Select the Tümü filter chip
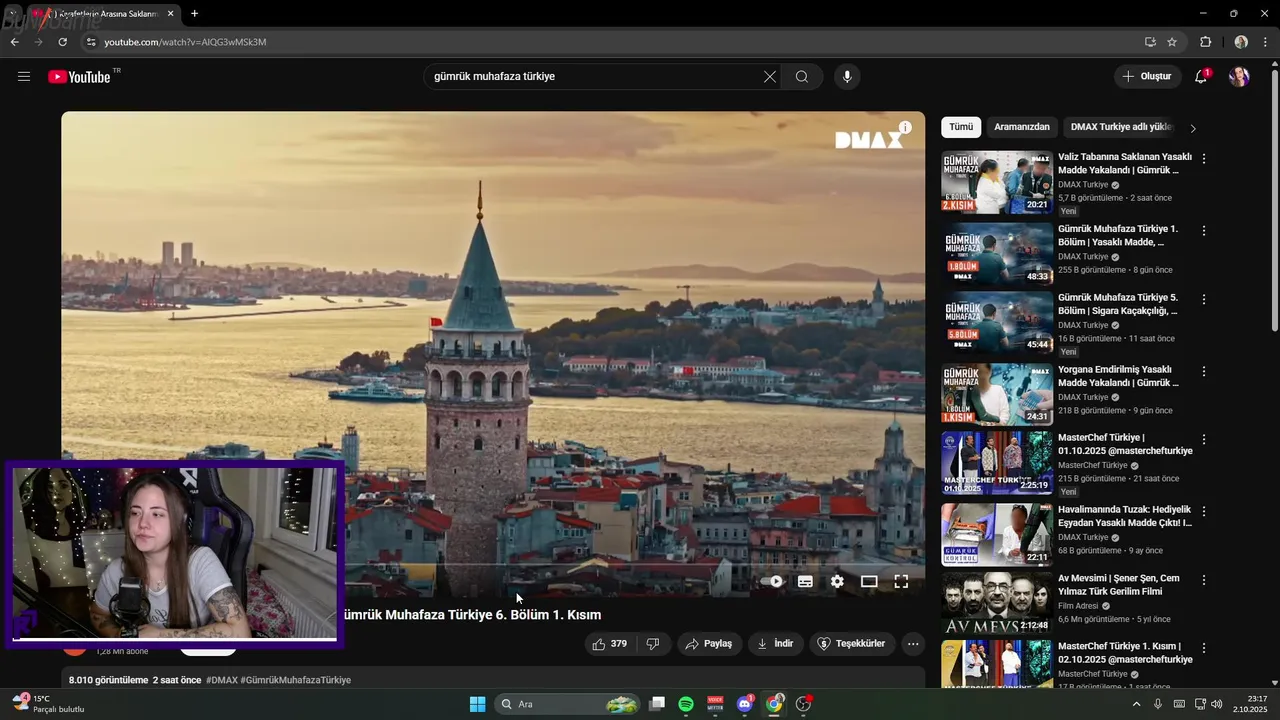Image resolution: width=1280 pixels, height=720 pixels. 961,127
